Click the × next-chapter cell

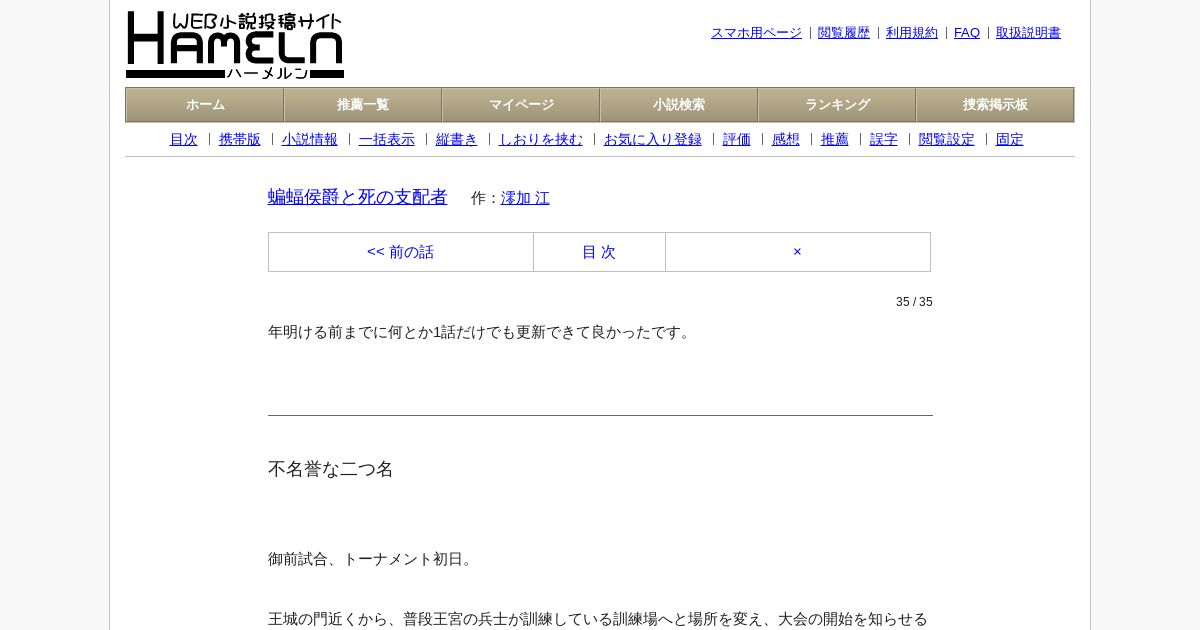(798, 252)
